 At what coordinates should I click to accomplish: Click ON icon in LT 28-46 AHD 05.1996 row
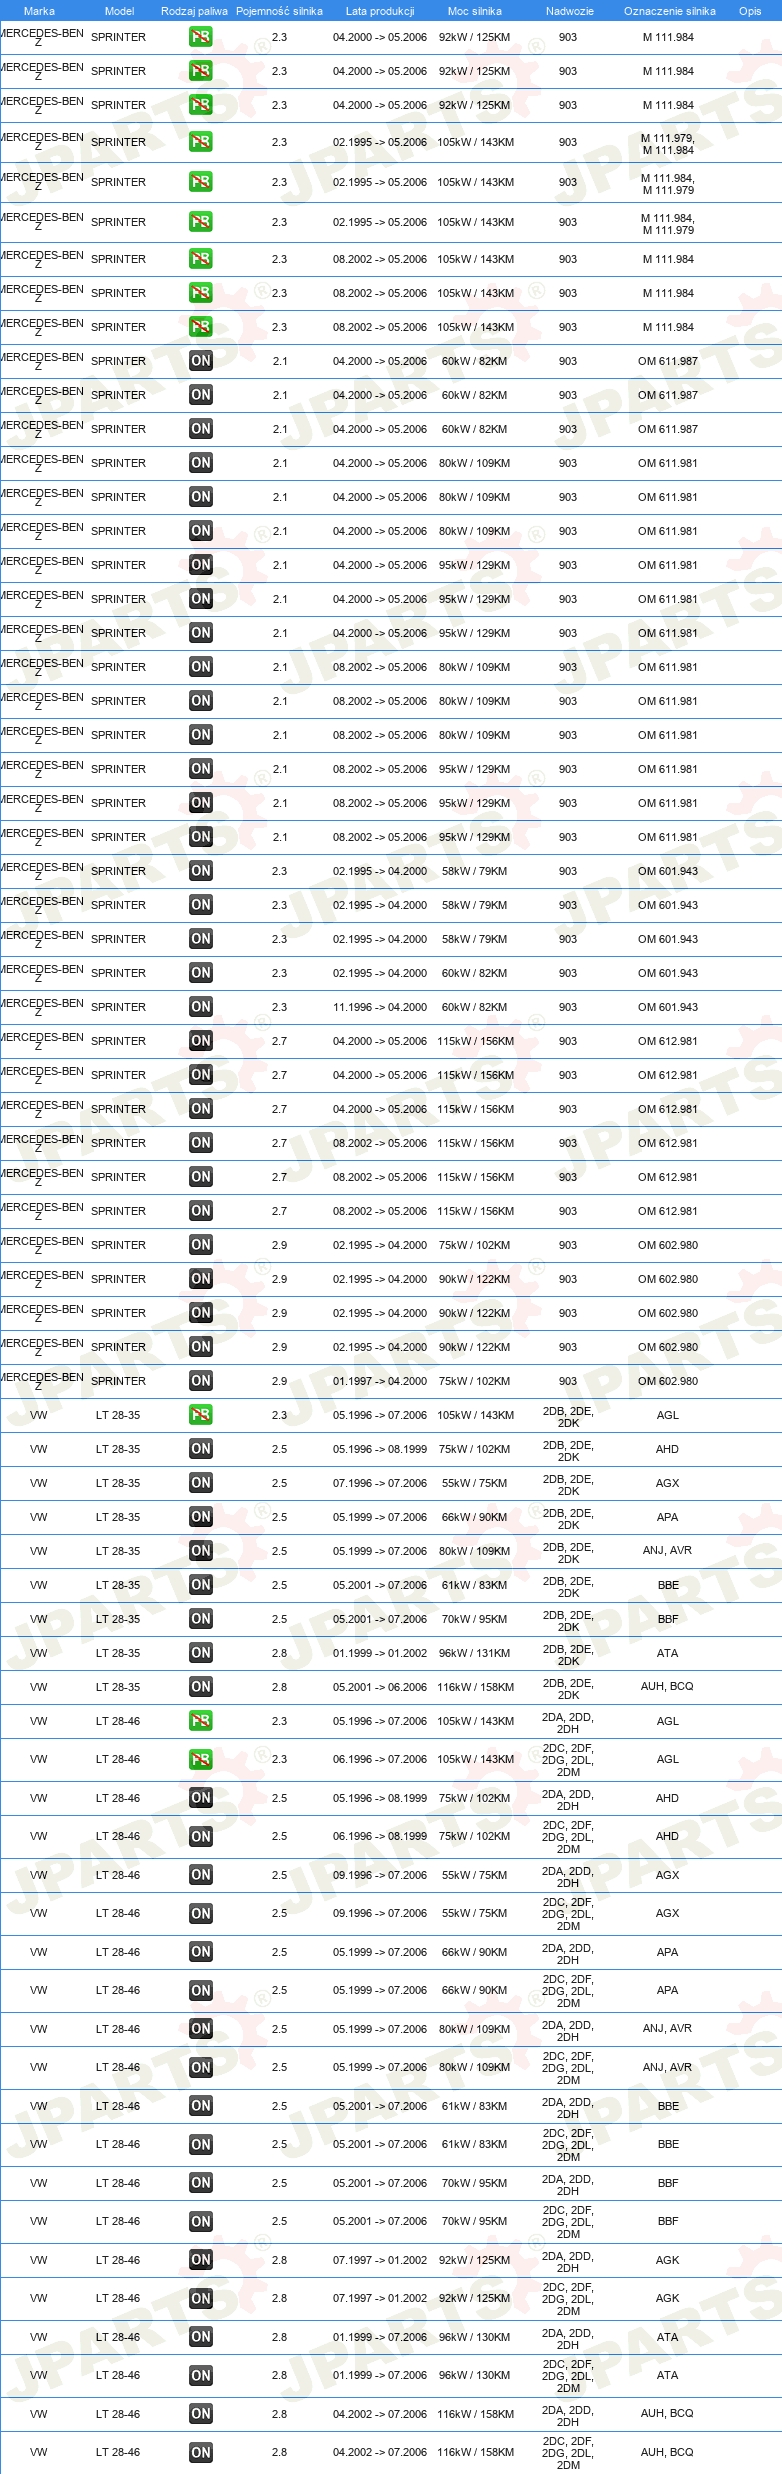[x=201, y=1798]
